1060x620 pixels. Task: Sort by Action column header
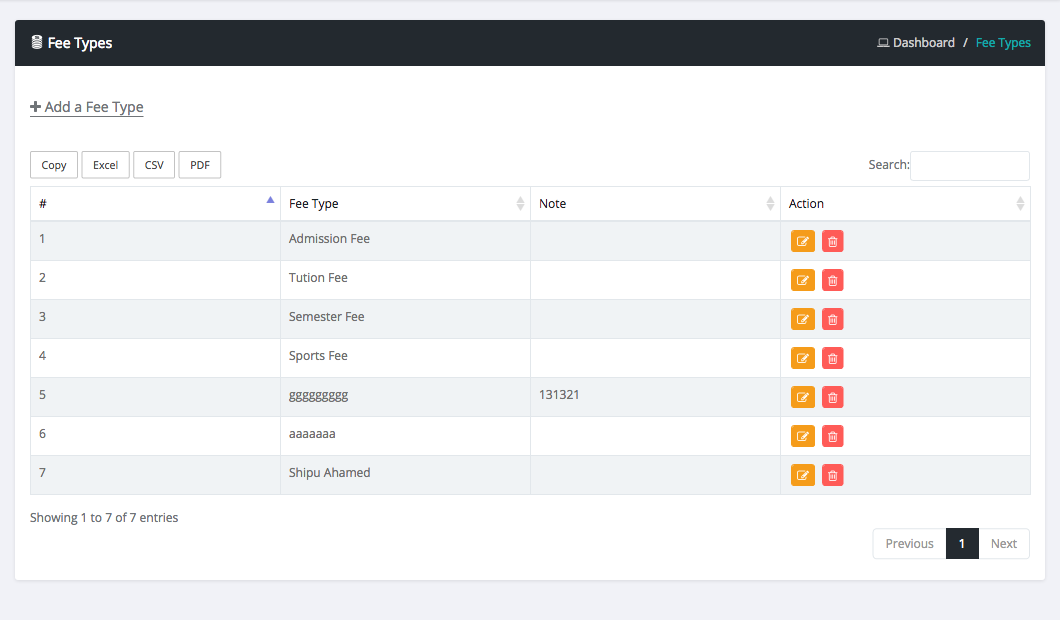point(905,204)
